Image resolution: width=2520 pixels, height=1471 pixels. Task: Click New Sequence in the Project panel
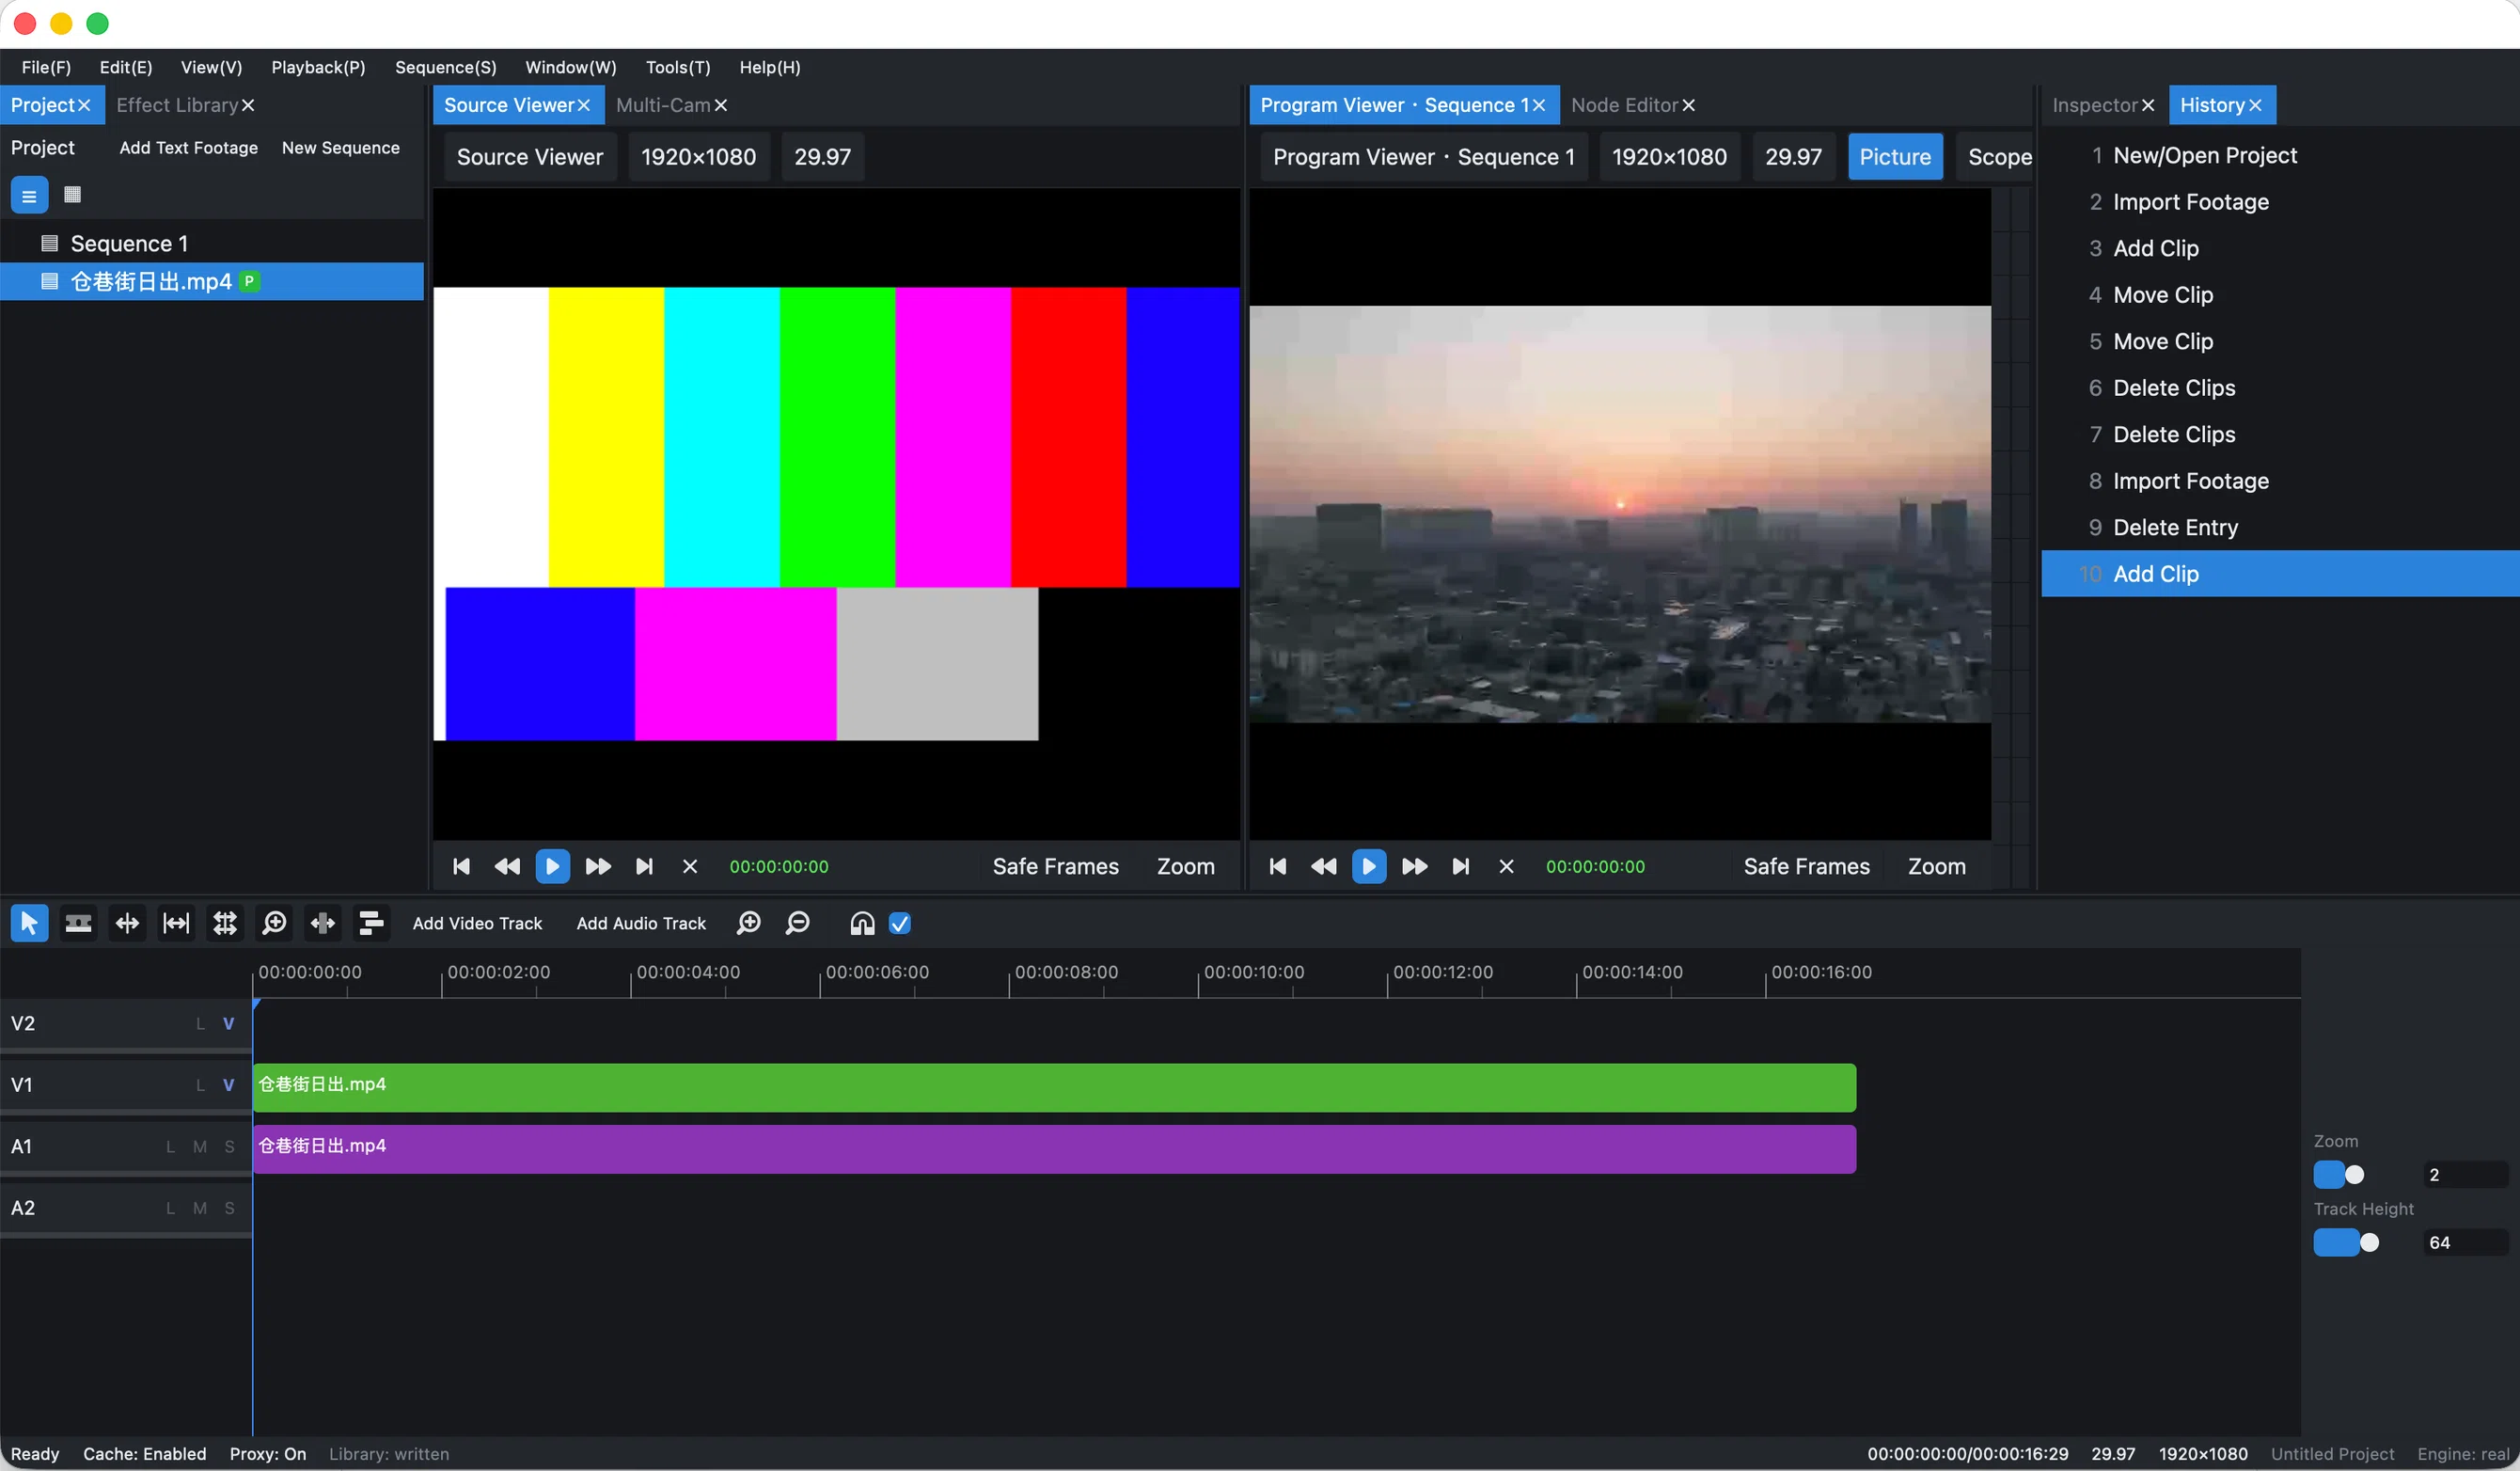340,148
